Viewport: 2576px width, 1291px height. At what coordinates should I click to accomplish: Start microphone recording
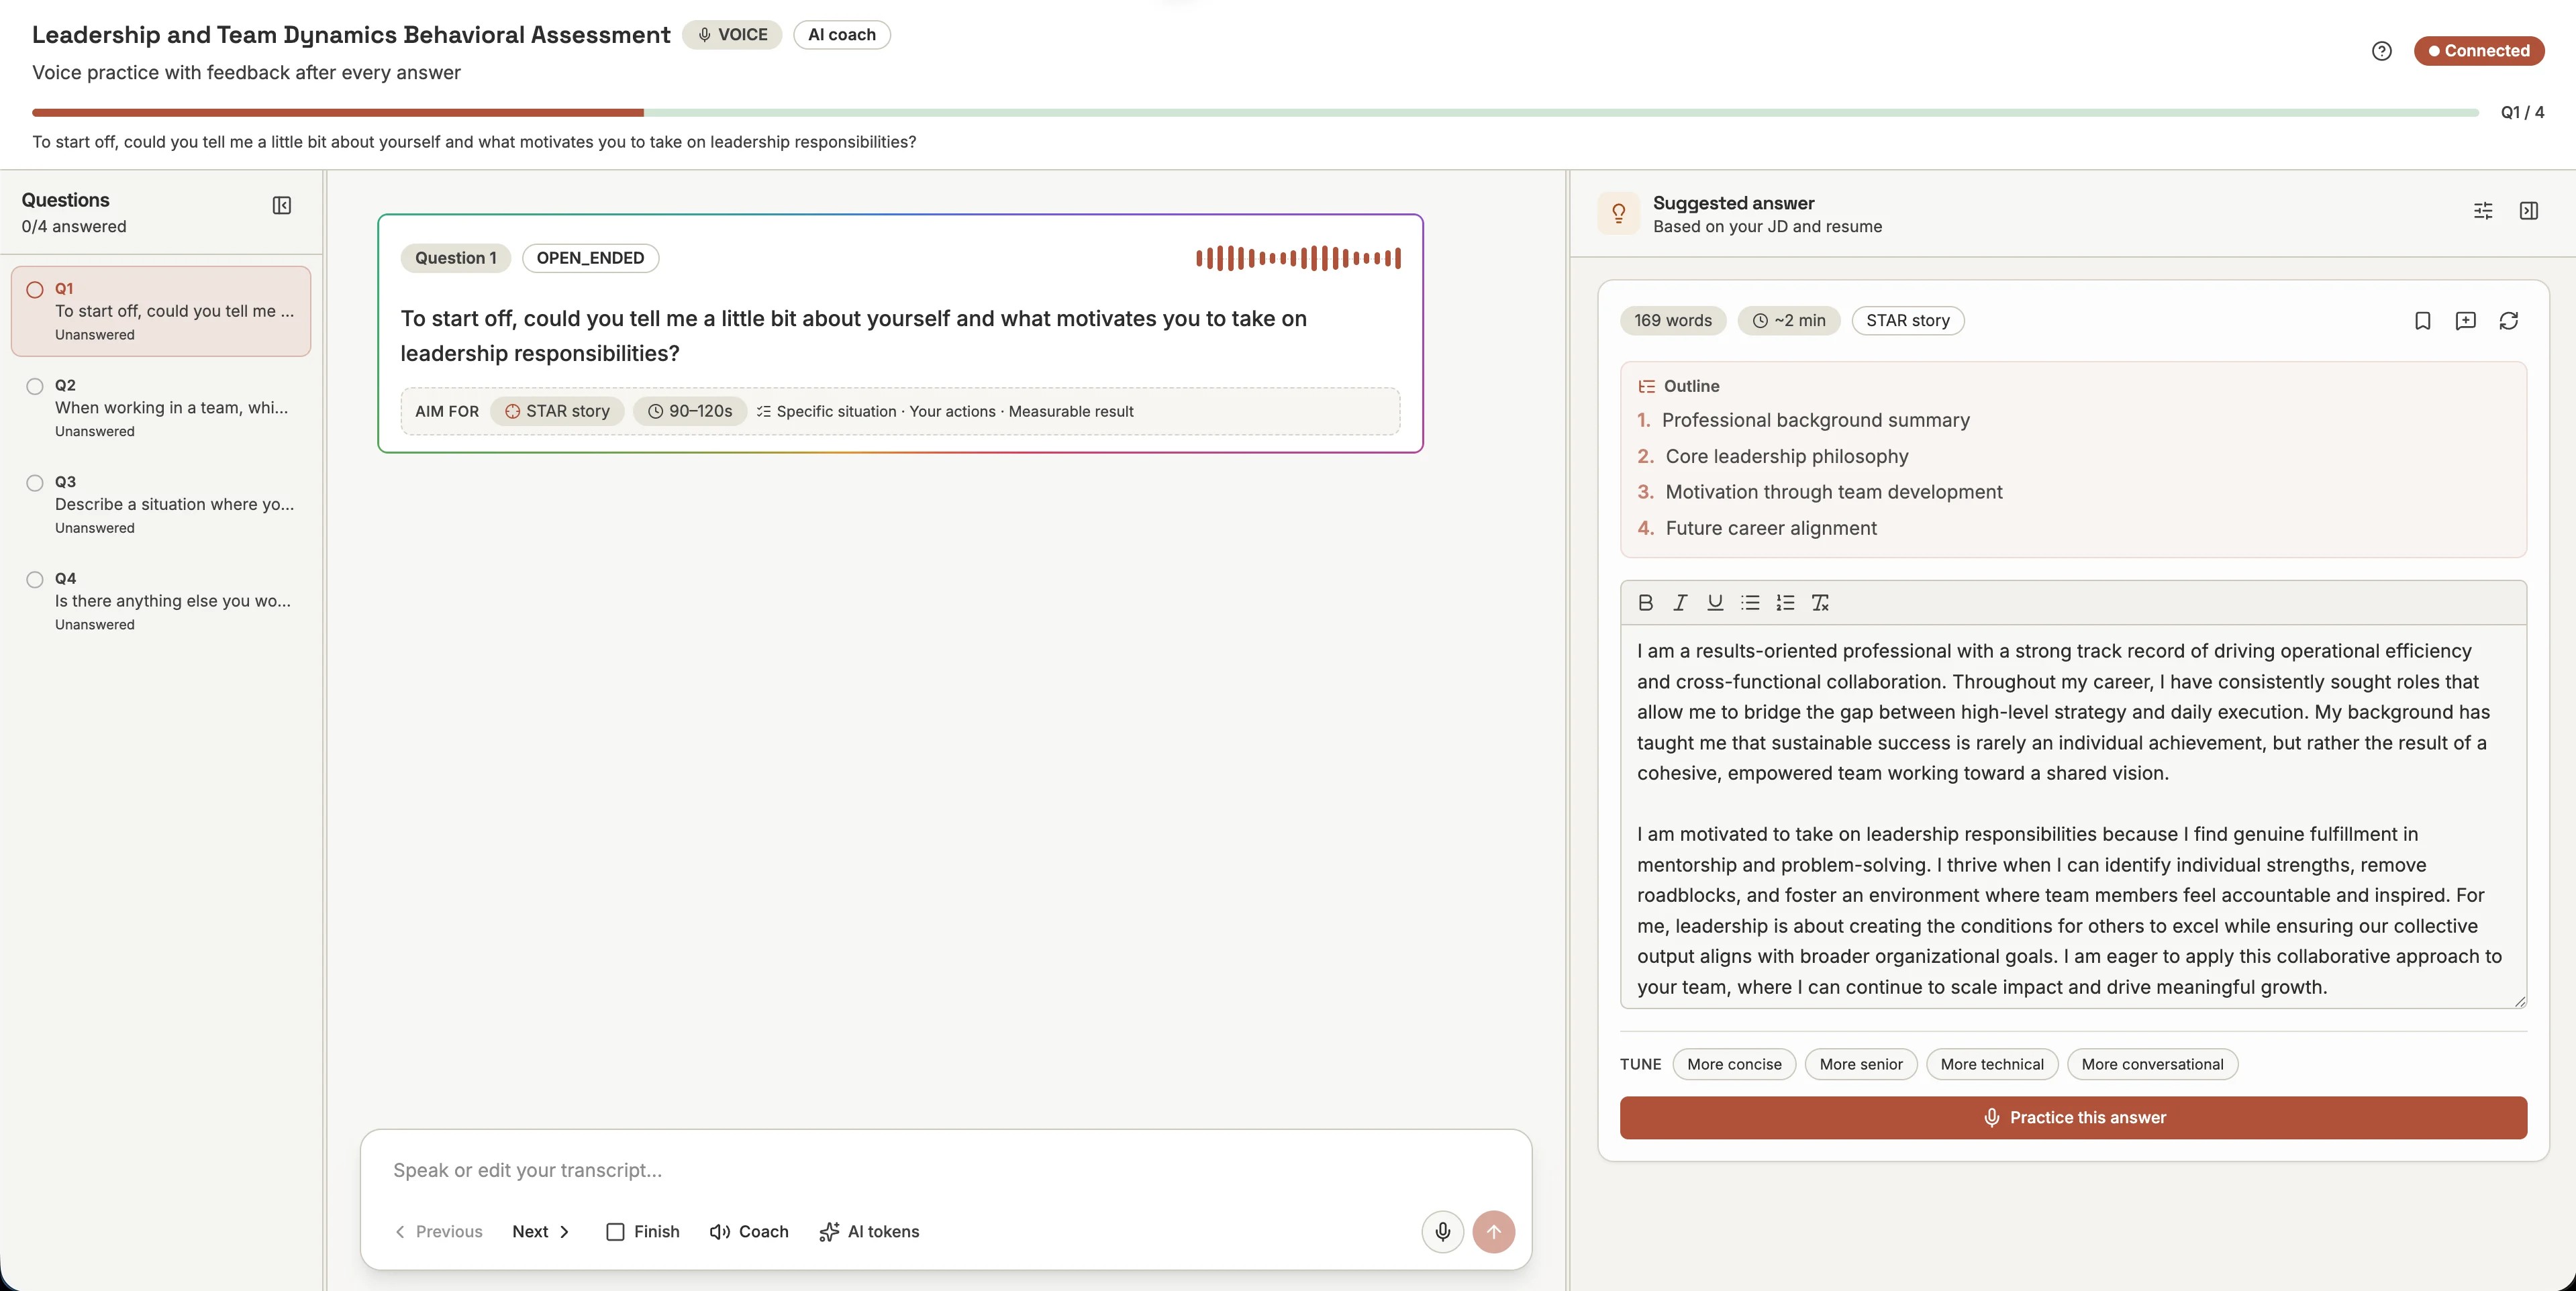coord(1442,1231)
